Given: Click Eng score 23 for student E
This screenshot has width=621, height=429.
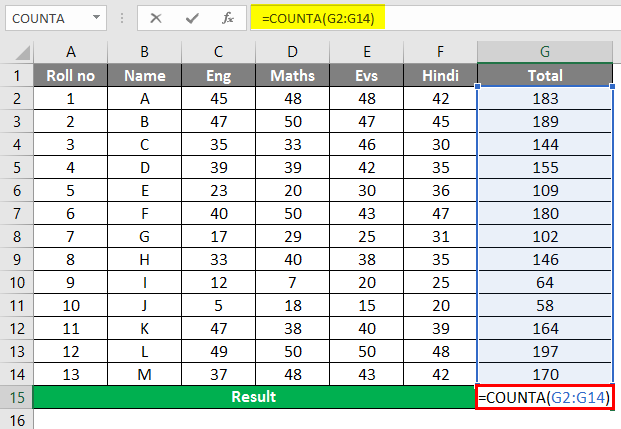Looking at the screenshot, I should click(x=219, y=190).
